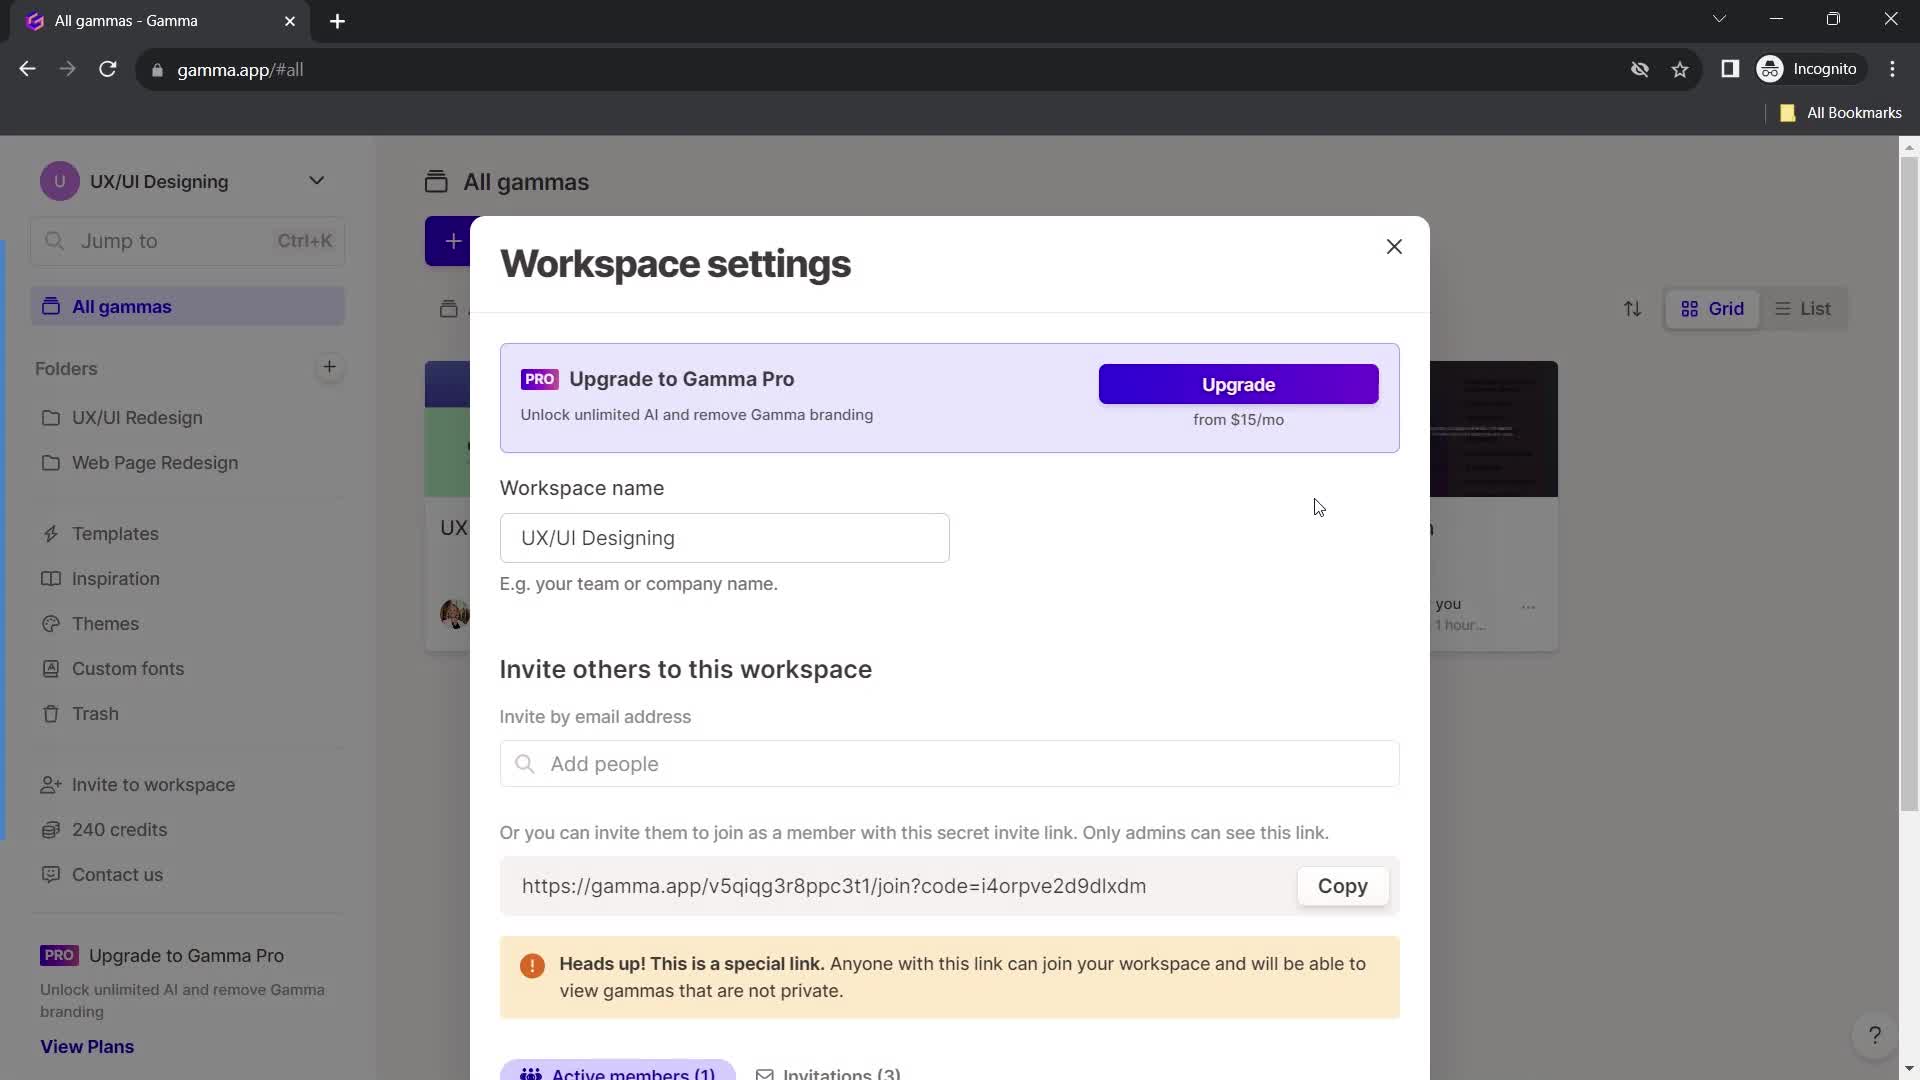
Task: Open the Chrome three-dot menu
Action: pyautogui.click(x=1892, y=69)
